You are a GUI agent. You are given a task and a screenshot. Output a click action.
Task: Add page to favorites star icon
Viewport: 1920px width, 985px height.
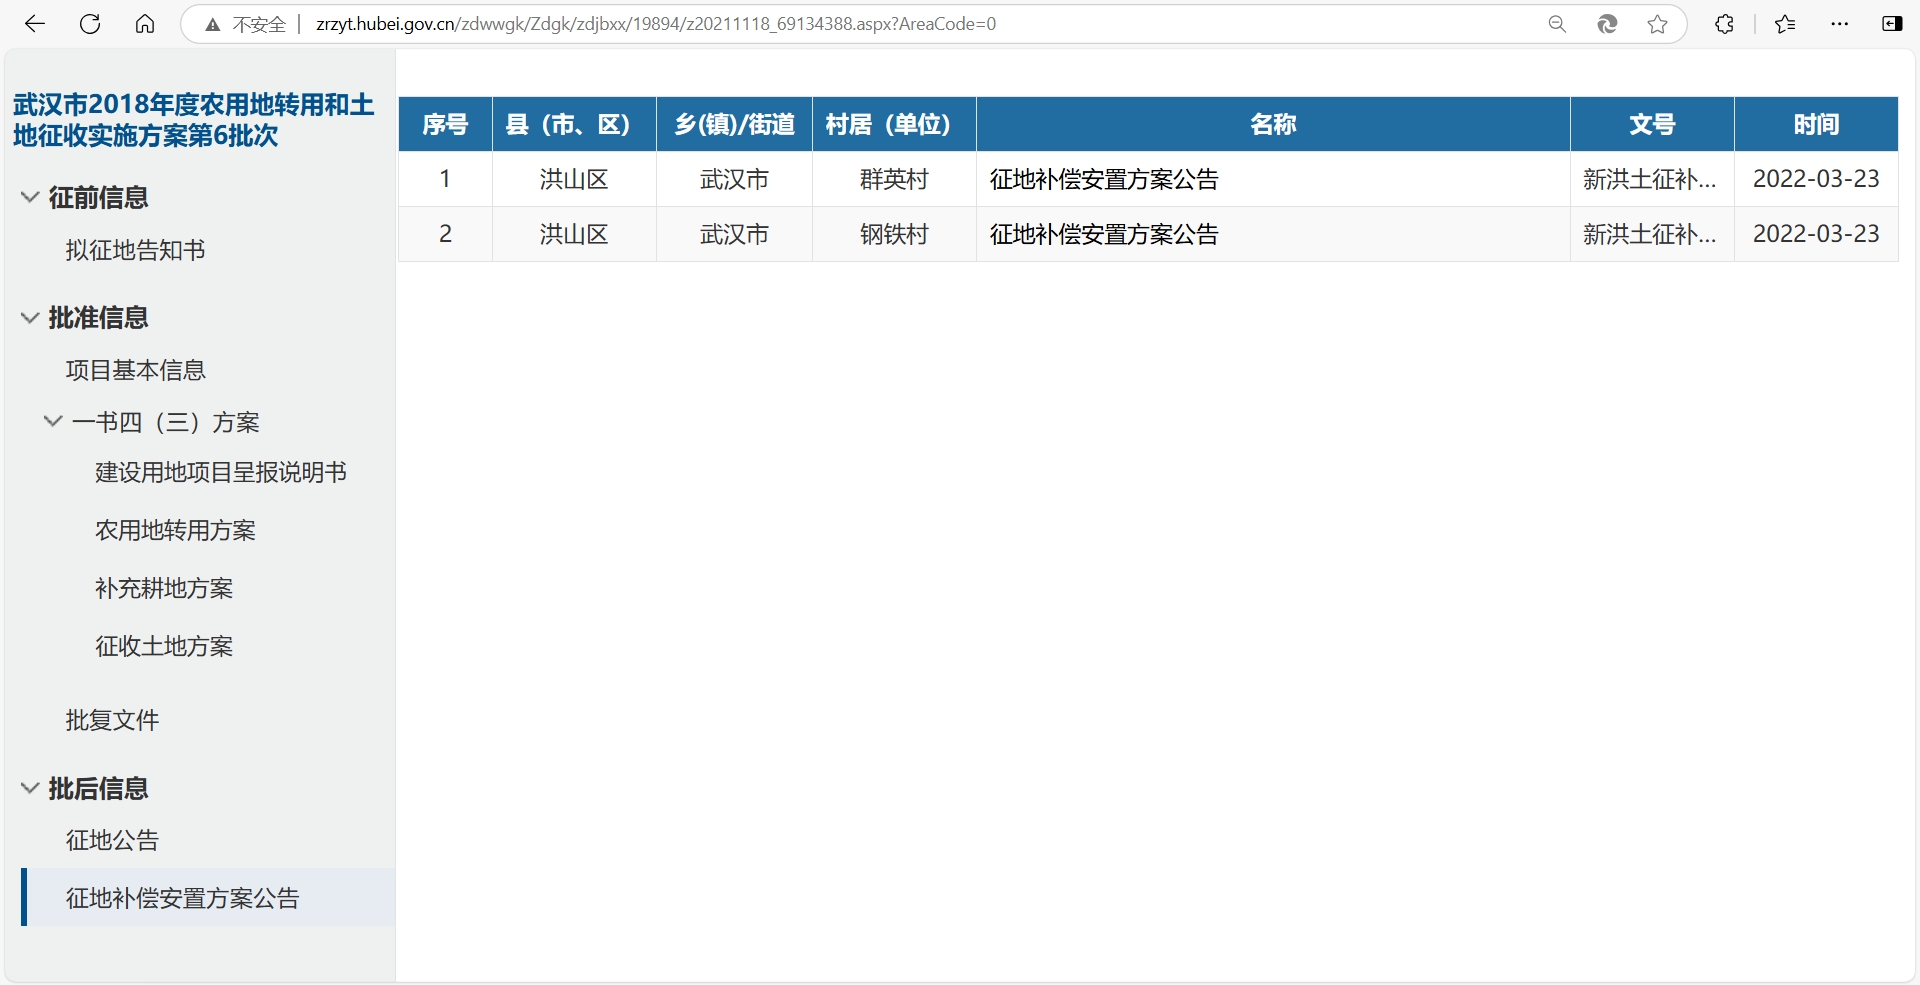[x=1658, y=24]
